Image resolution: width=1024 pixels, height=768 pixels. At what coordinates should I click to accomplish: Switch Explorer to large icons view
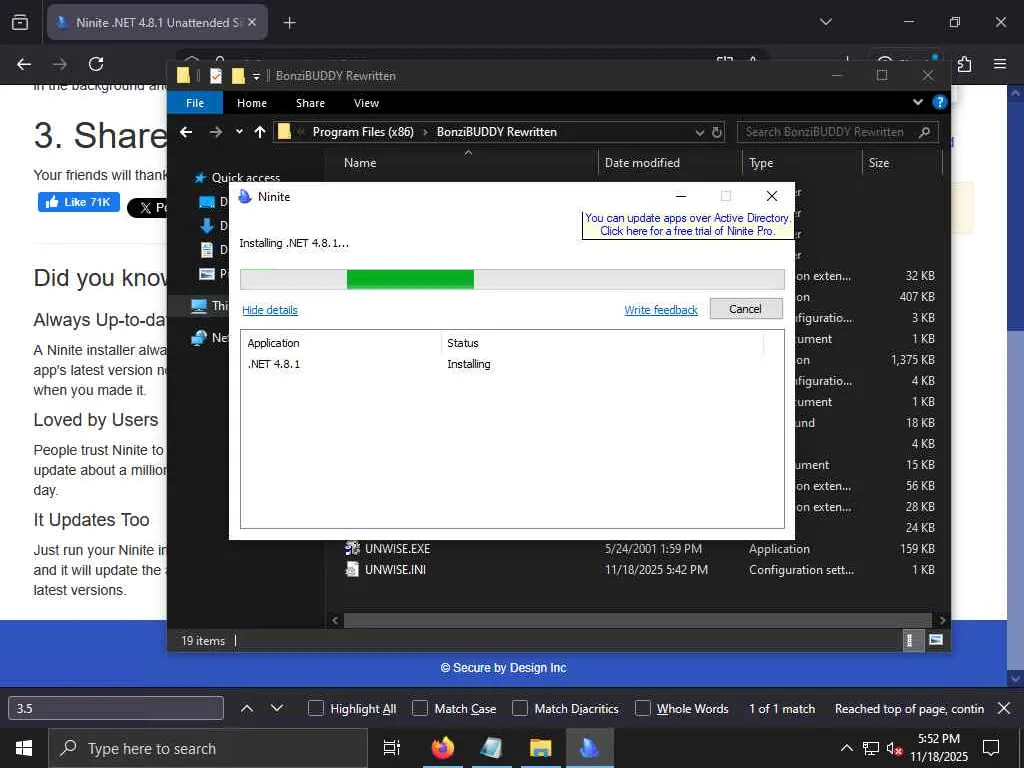(935, 640)
